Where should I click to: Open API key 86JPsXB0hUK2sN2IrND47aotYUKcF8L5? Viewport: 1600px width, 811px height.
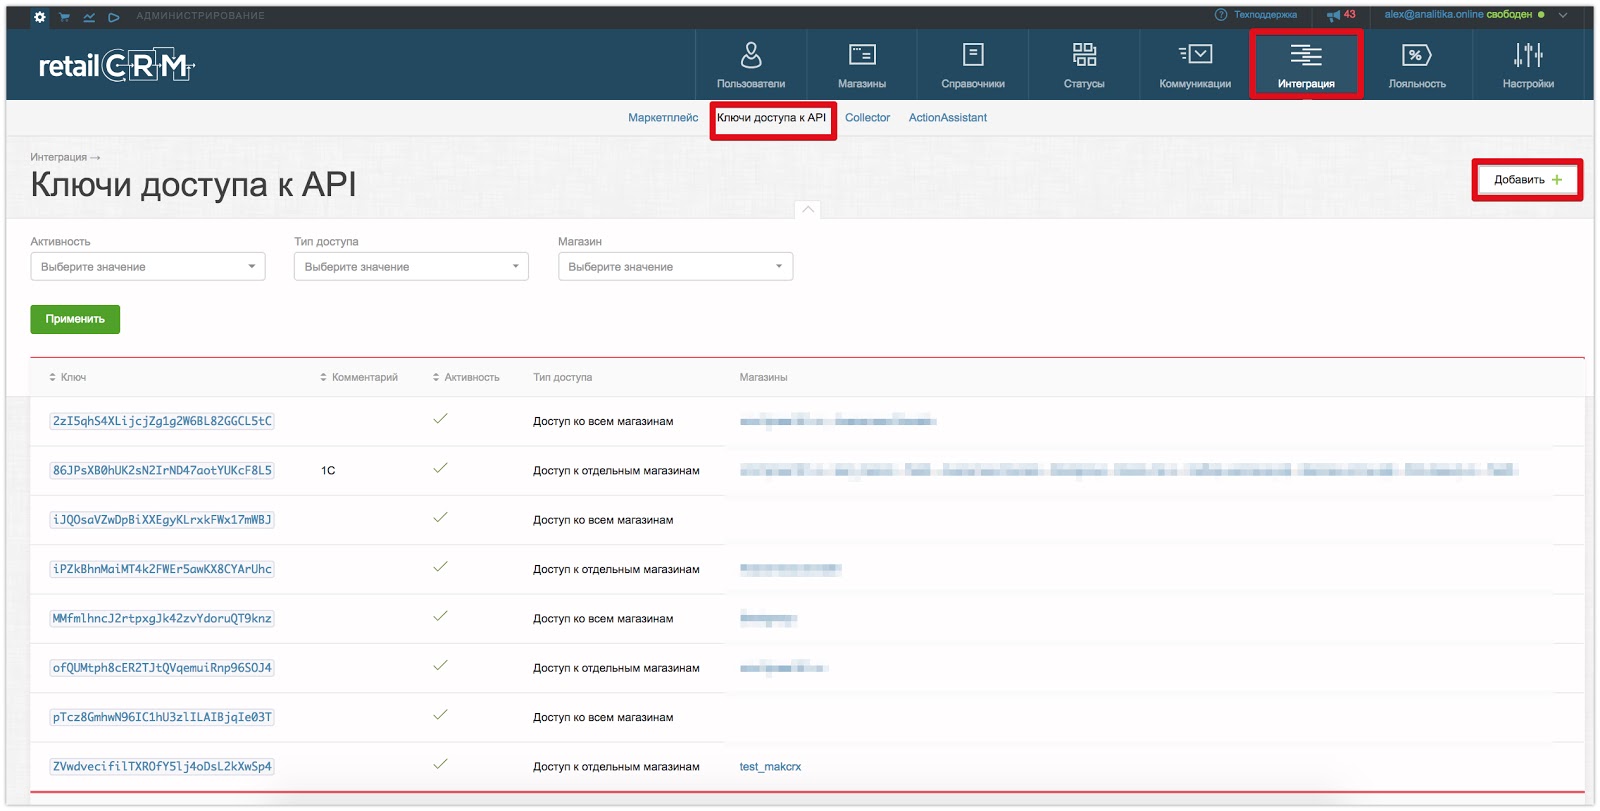click(162, 470)
